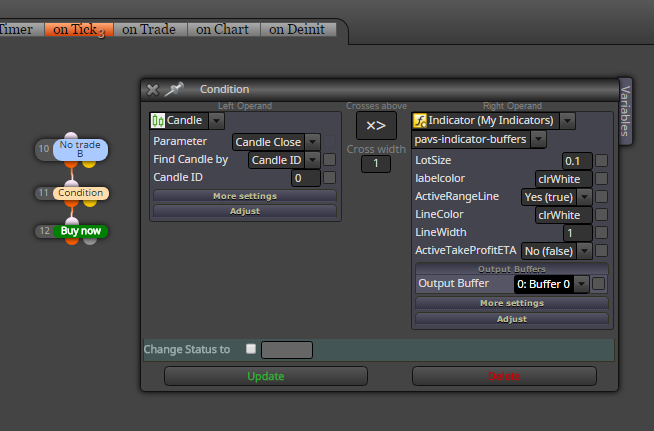Switch to the on Trade tab
Image resolution: width=654 pixels, height=431 pixels.
point(149,30)
